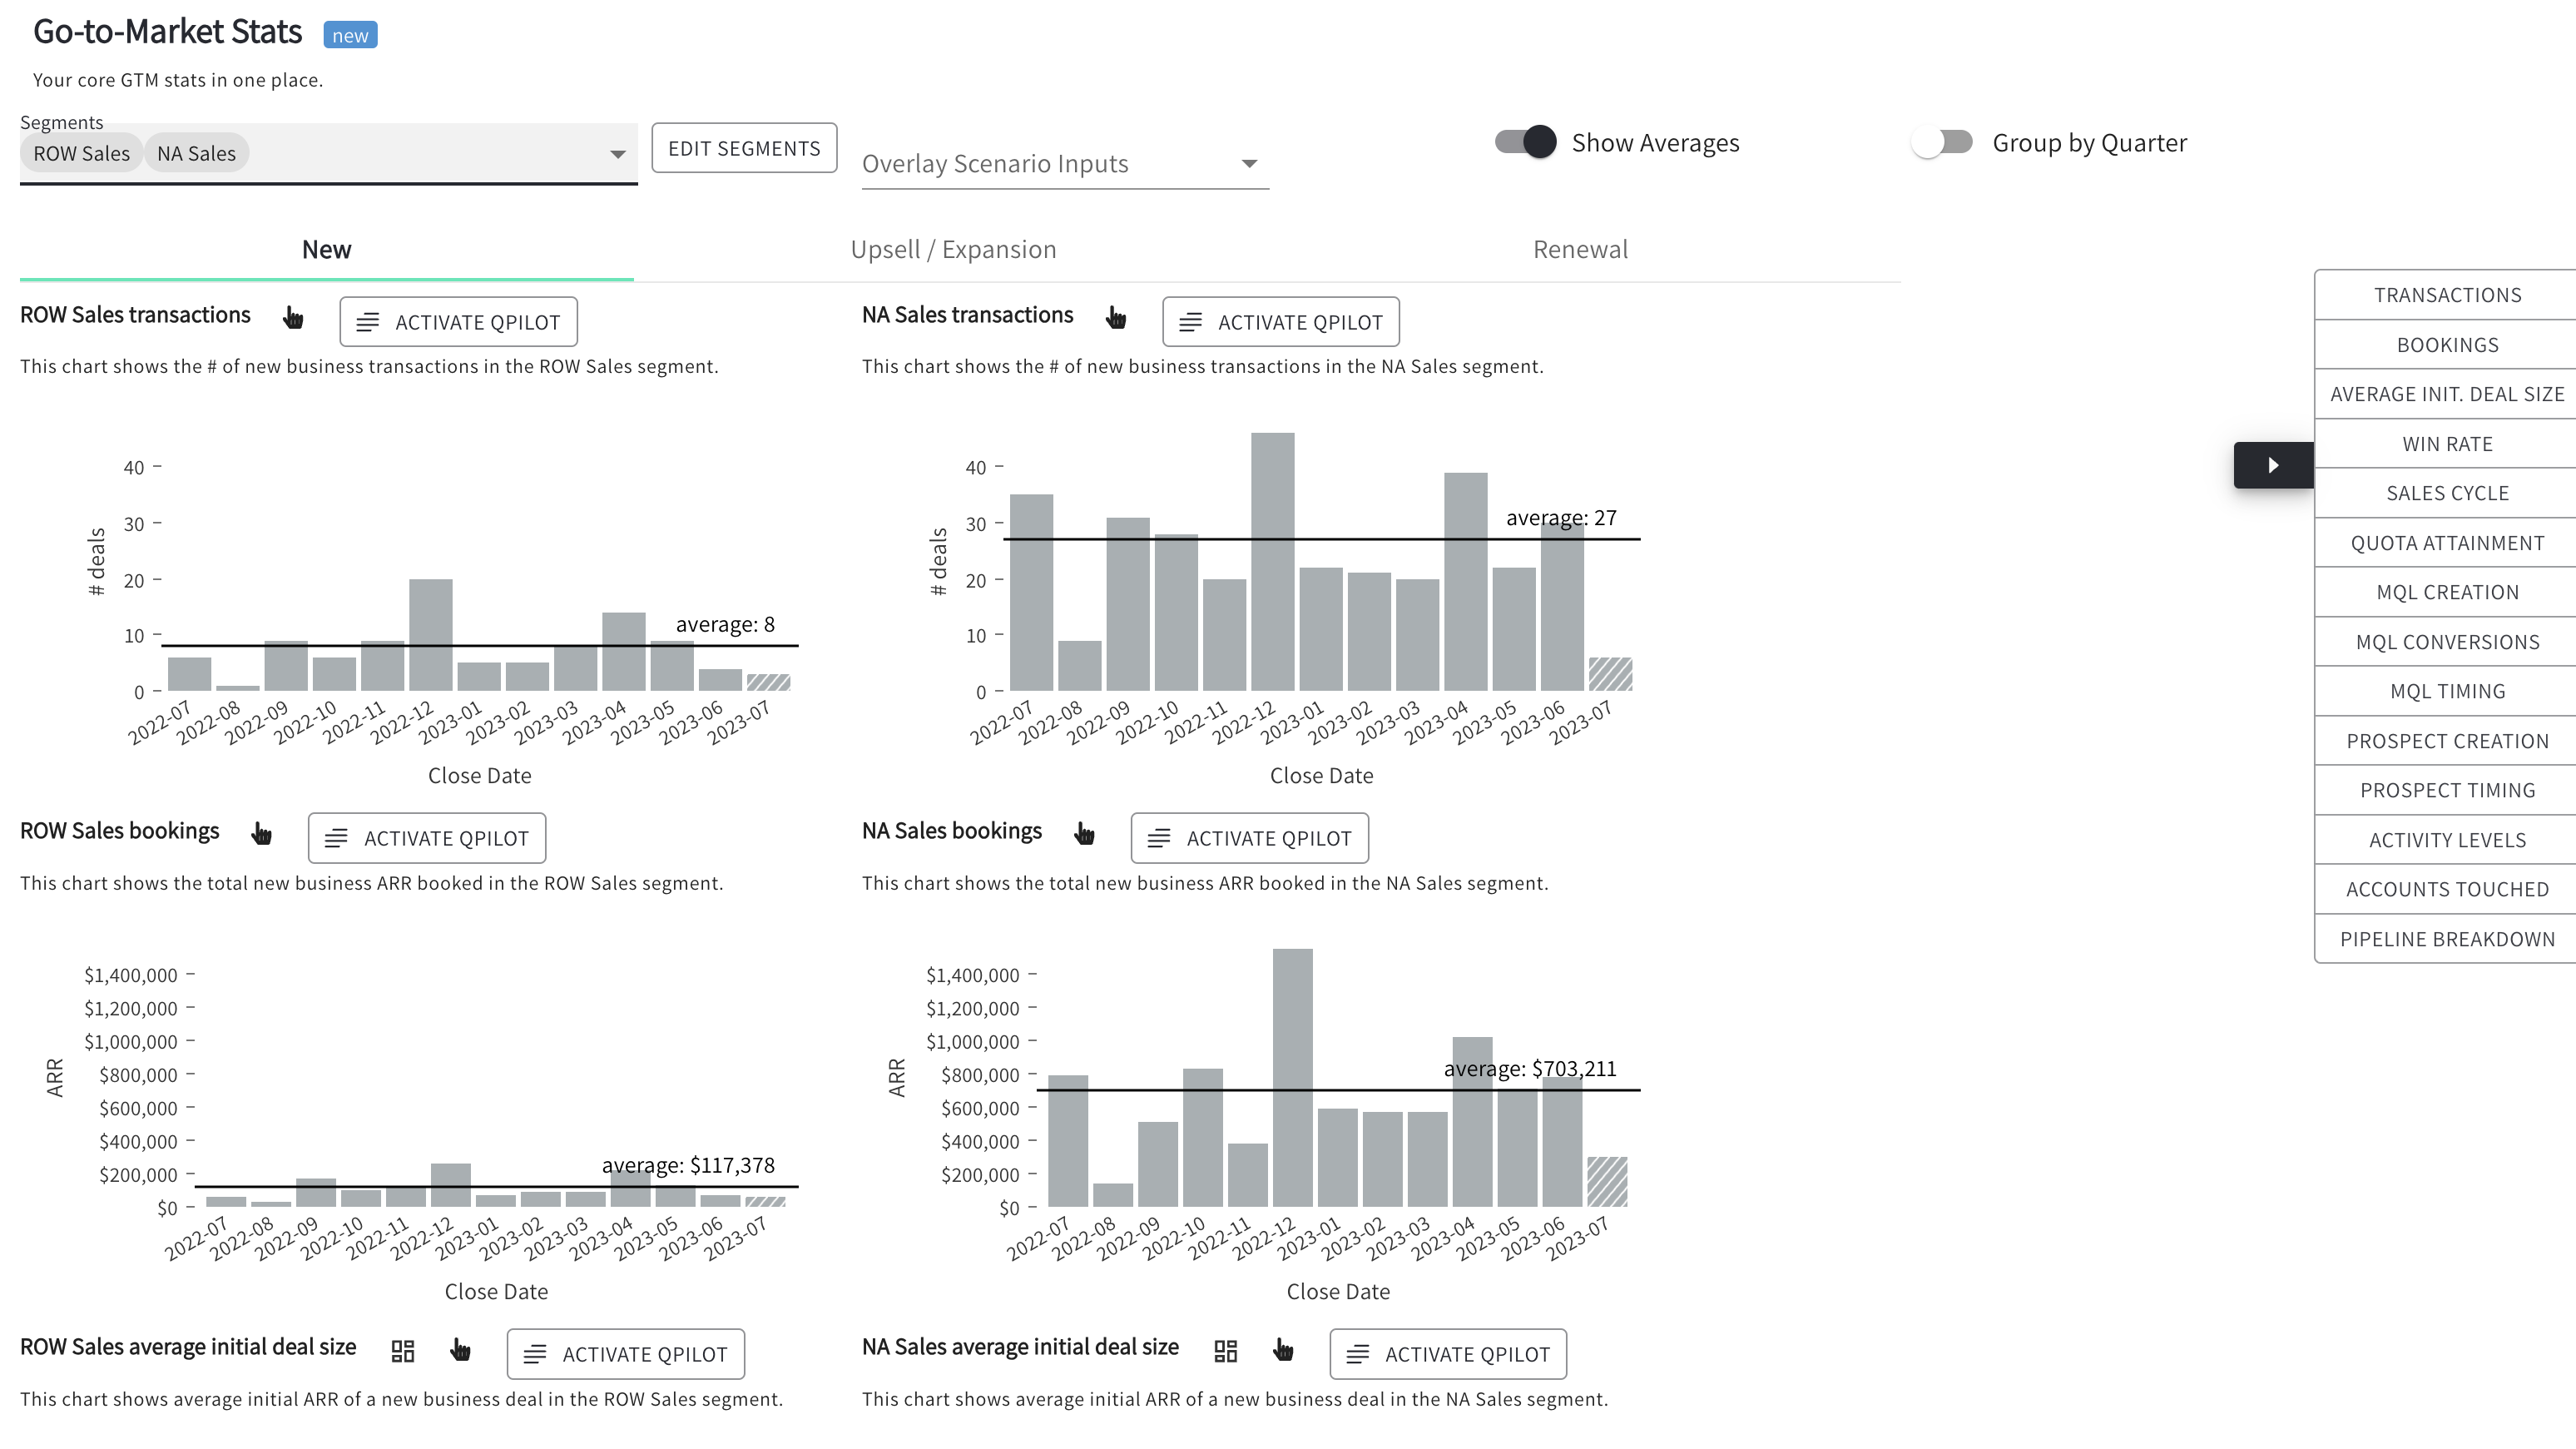
Task: Enable the Group by Quarter toggle
Action: coord(1941,142)
